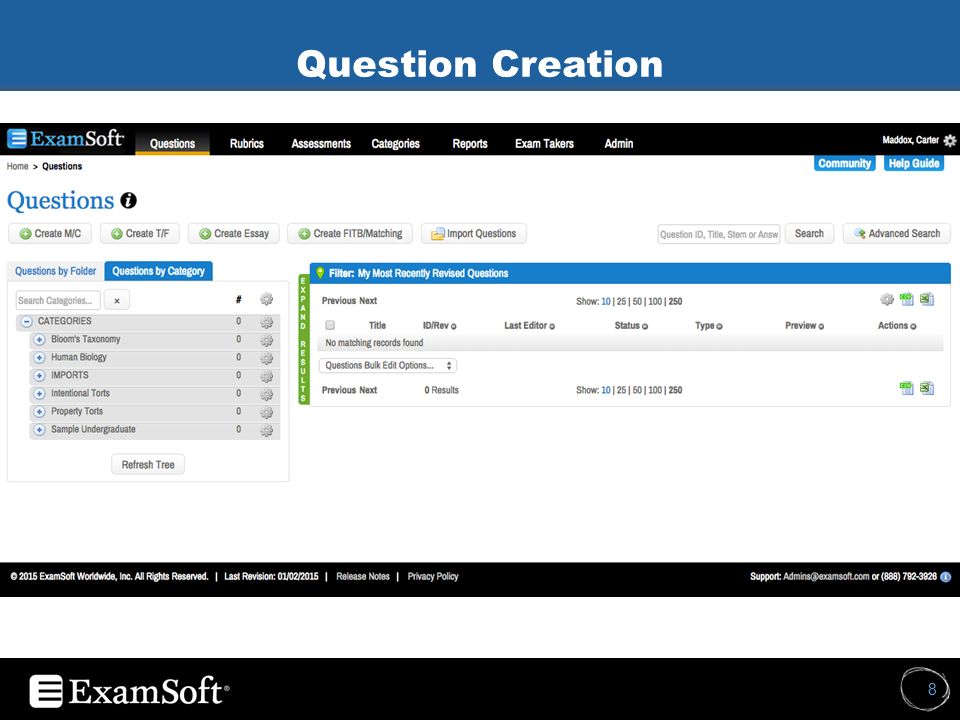Click the Search Categories input field

tap(58, 301)
